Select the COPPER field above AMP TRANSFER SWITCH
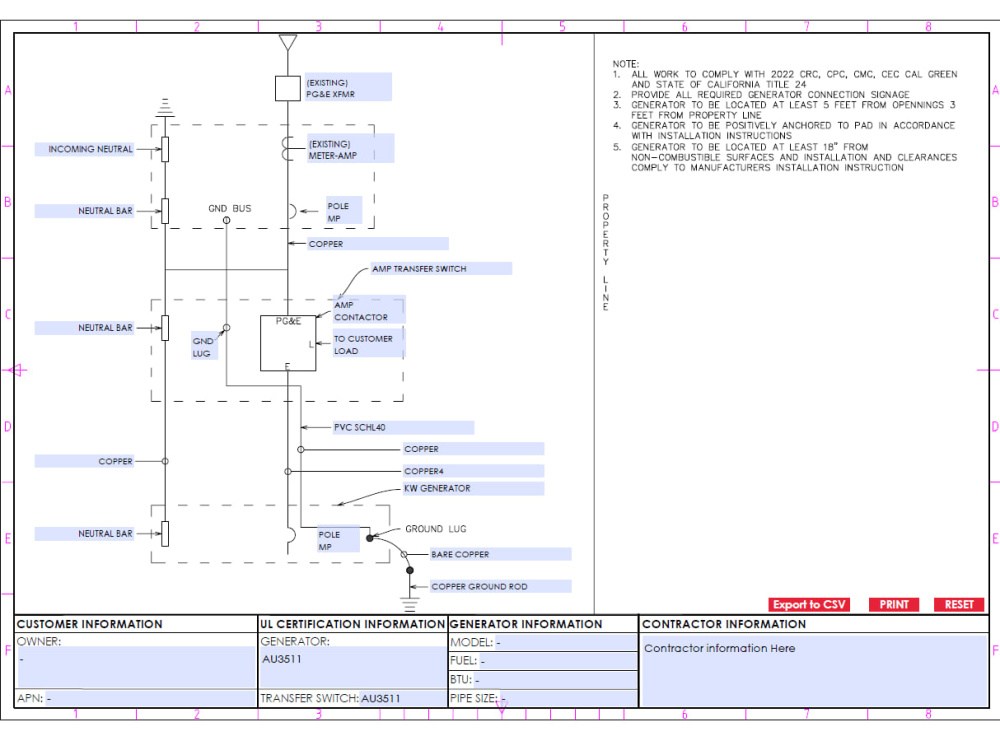Screen dimensions: 1000x750 (378, 244)
